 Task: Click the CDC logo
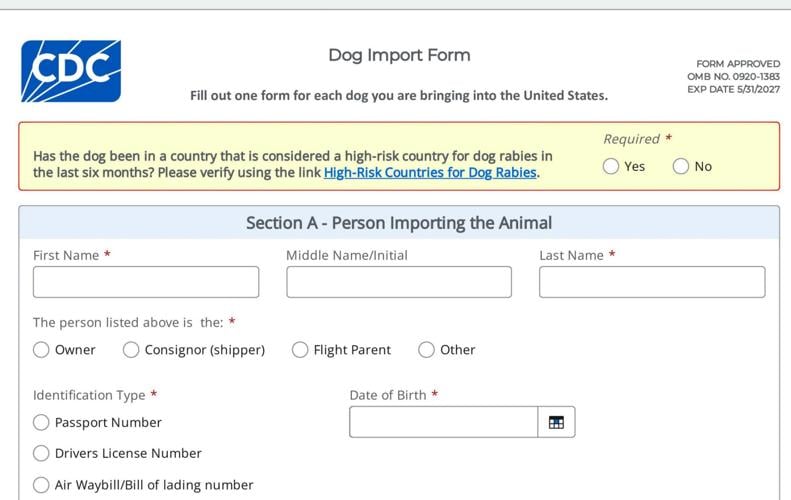[x=71, y=71]
